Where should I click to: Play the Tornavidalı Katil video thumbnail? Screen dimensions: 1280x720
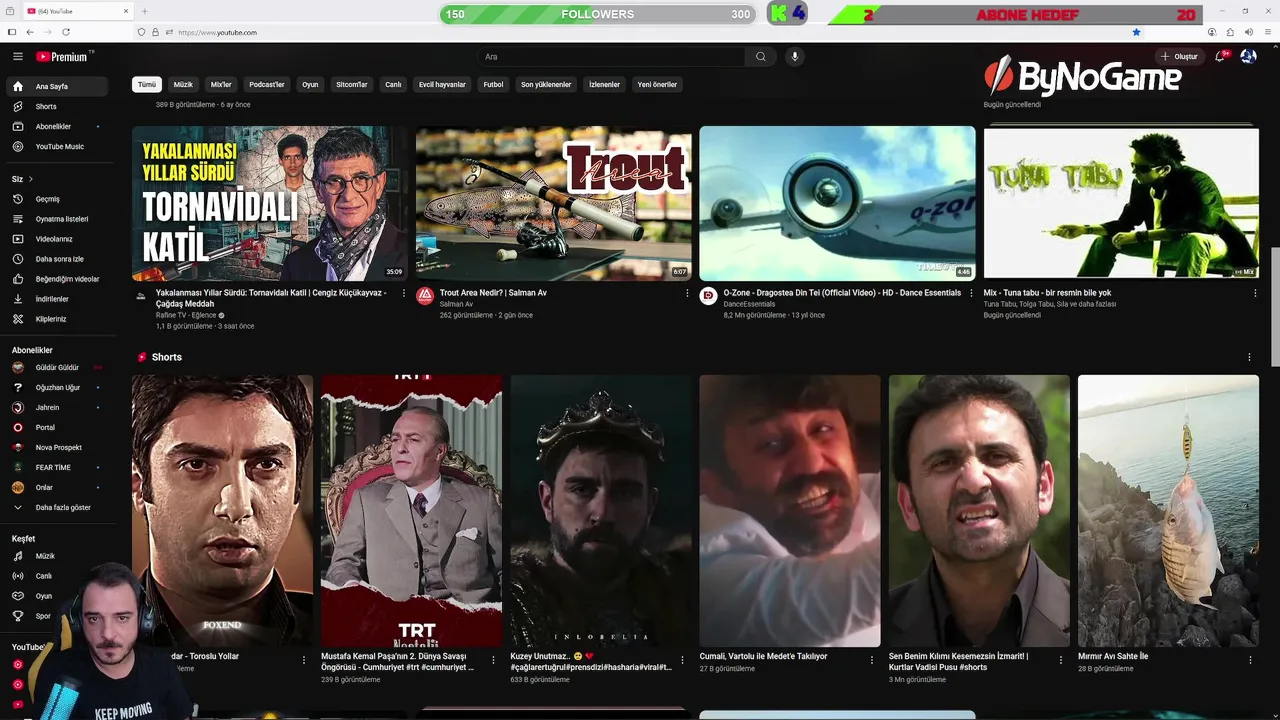(270, 203)
